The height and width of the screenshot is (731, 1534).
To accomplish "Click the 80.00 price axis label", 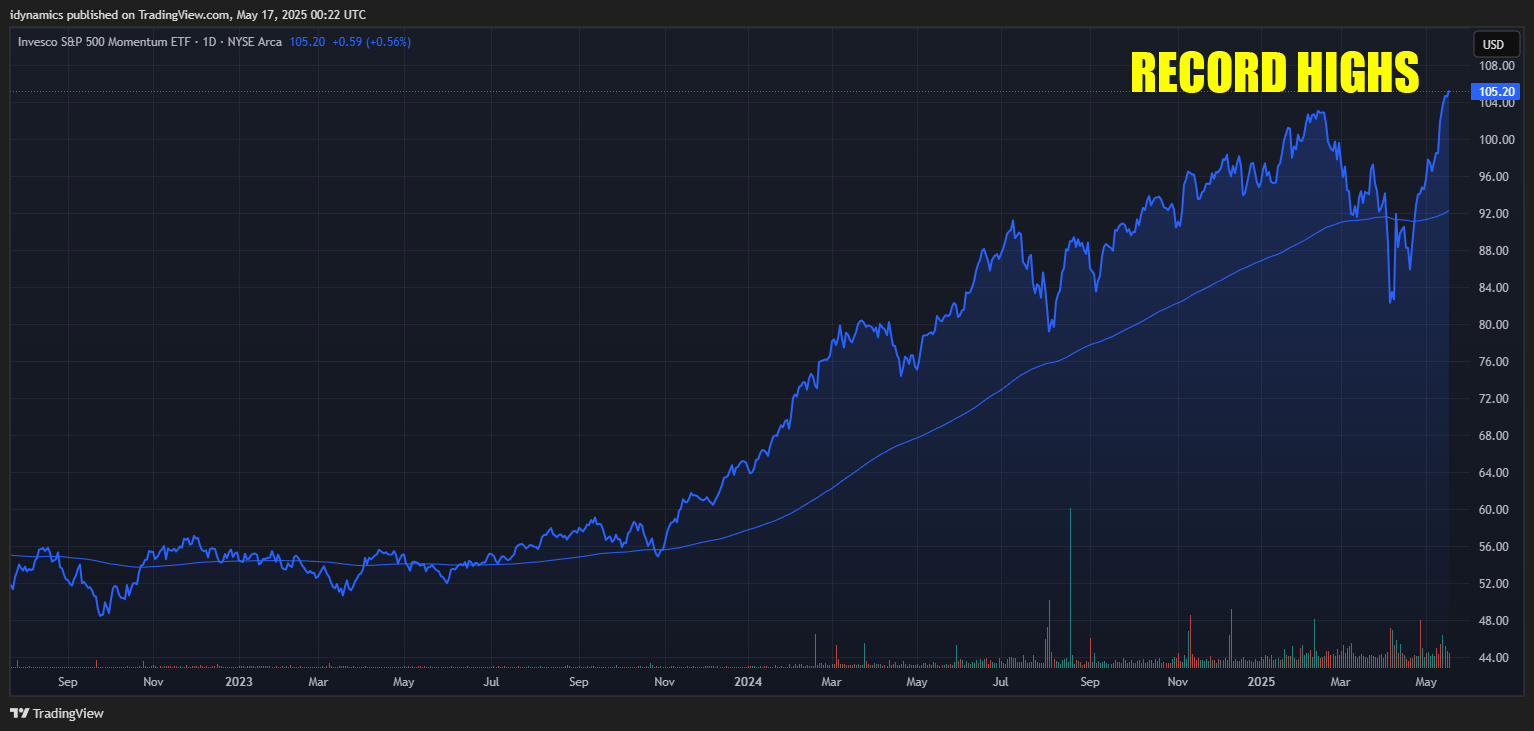I will click(1494, 325).
